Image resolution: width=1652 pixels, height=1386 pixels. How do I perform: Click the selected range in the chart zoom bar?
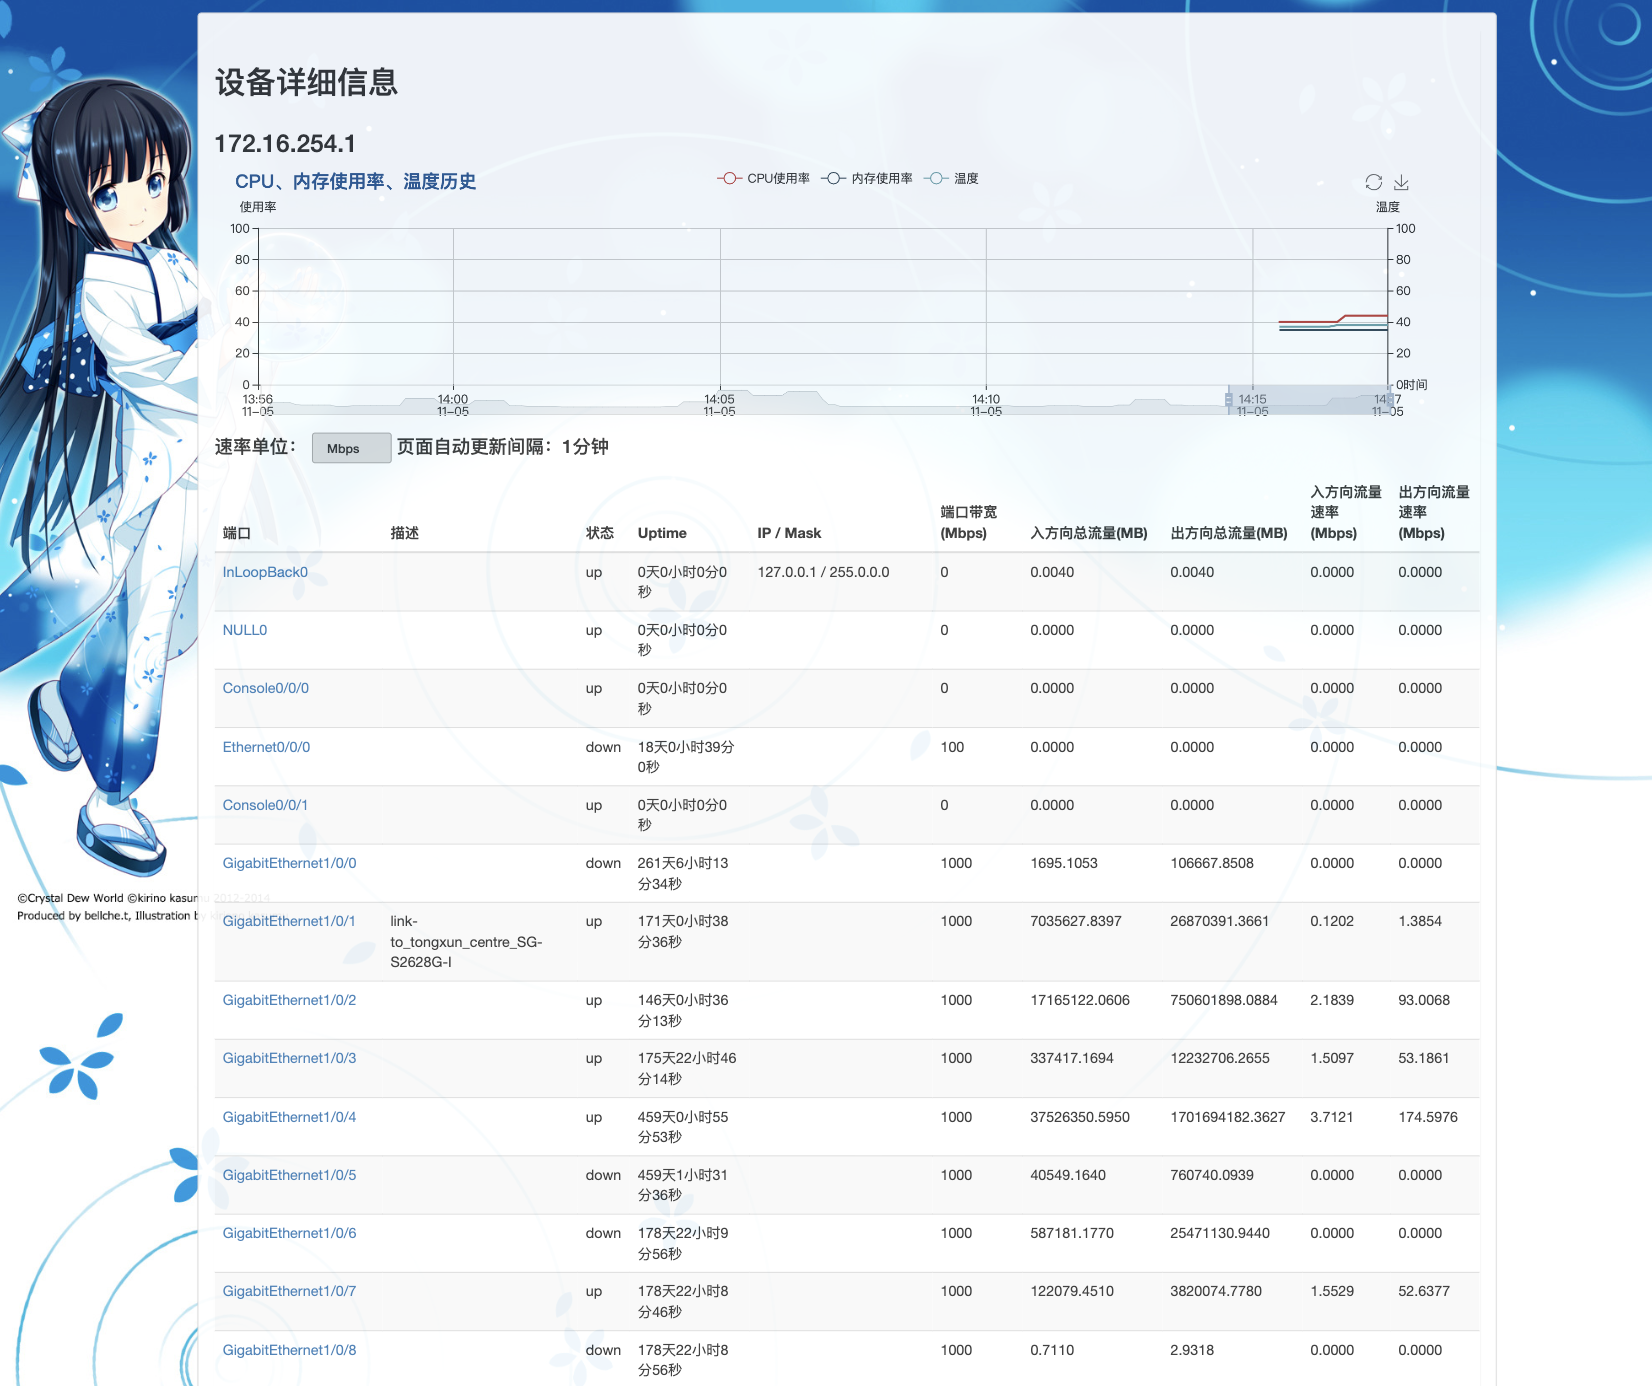[x=1308, y=400]
